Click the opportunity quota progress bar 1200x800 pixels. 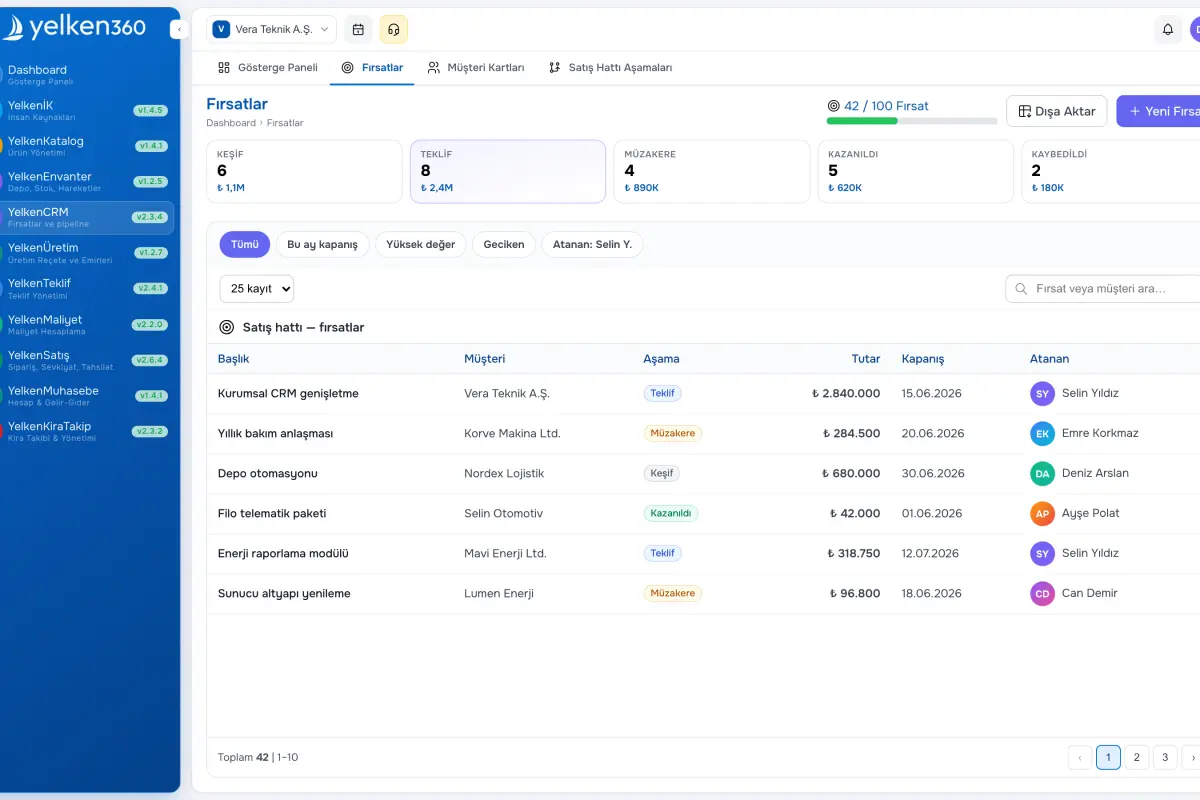click(x=912, y=121)
